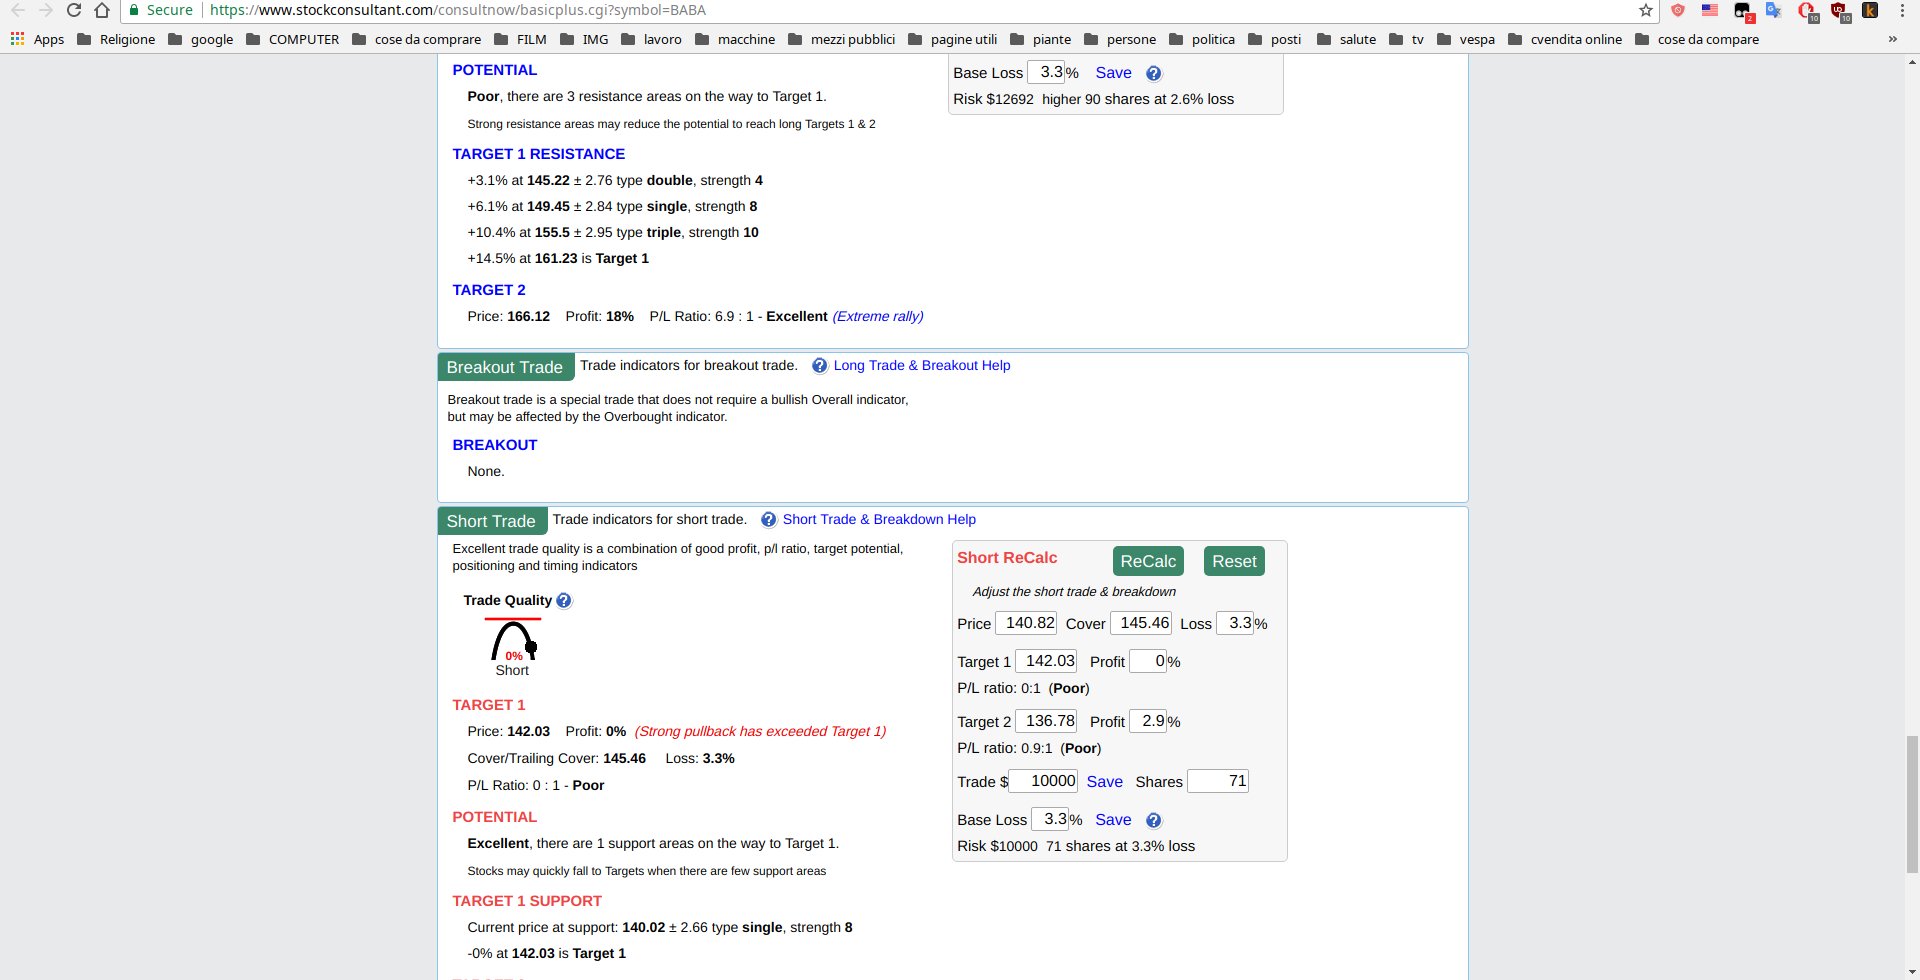Click the browser address bar URL
The height and width of the screenshot is (980, 1920).
click(x=458, y=10)
